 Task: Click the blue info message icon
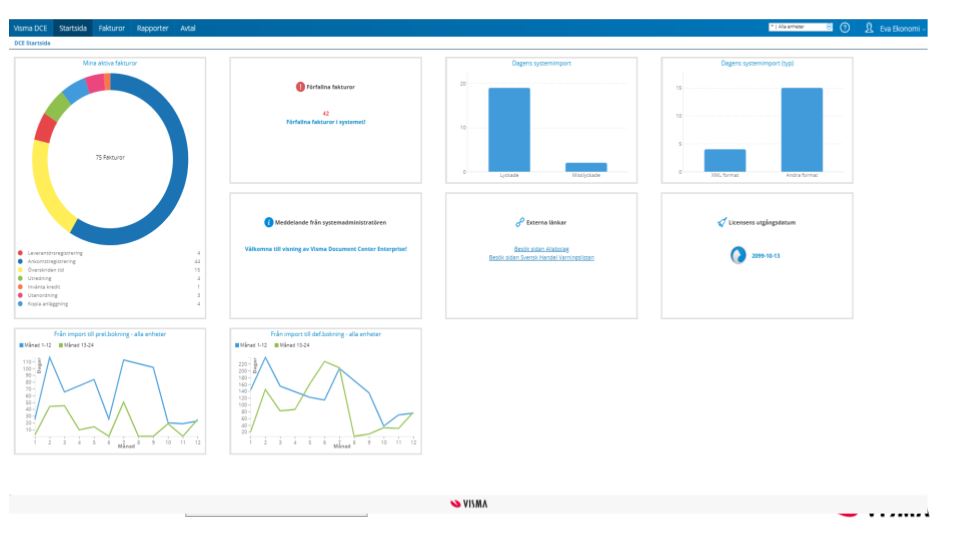coord(268,222)
